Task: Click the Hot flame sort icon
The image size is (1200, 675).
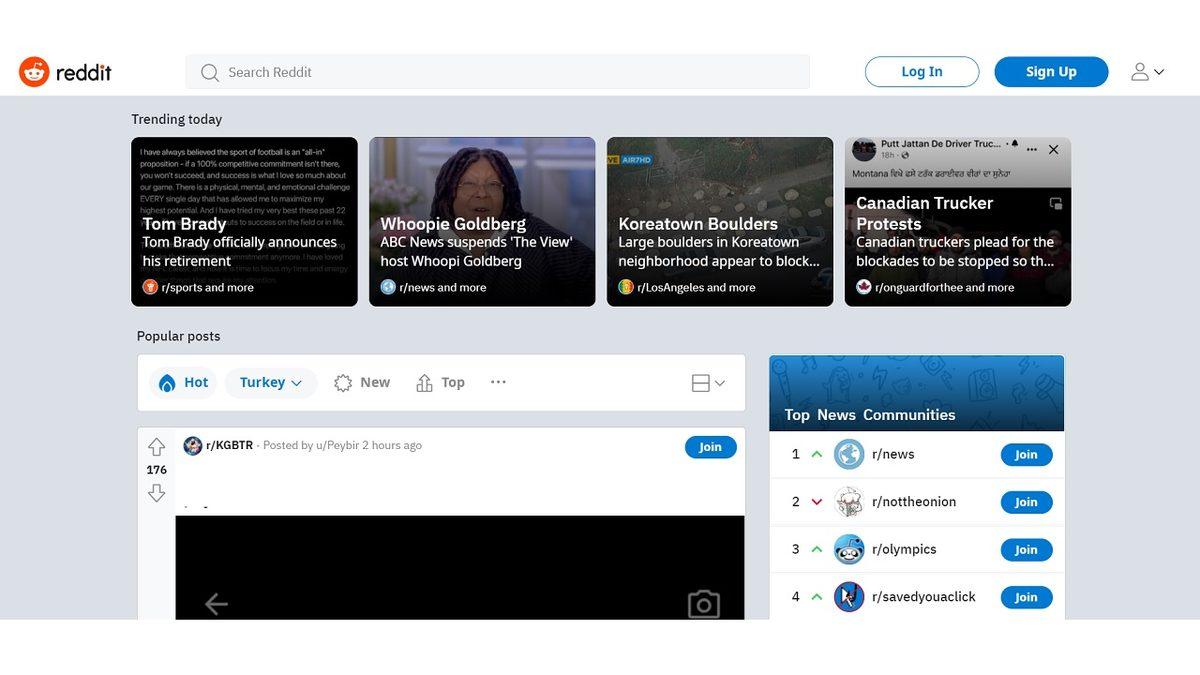Action: click(x=167, y=382)
